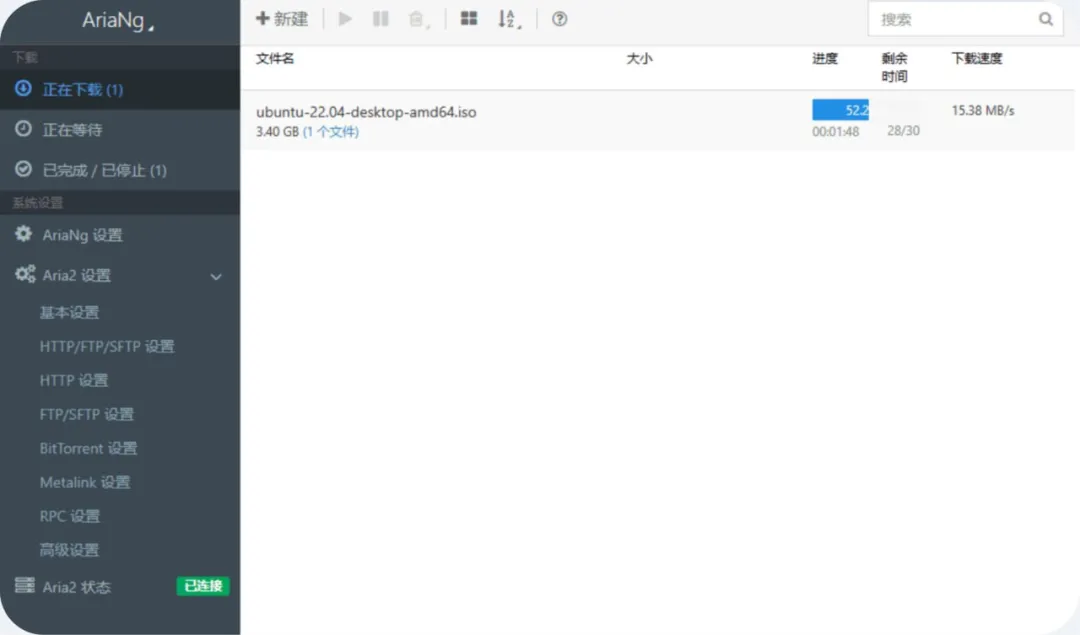Open Metalink 设置 submenu item
Screen dimensions: 1080x635
(85, 482)
